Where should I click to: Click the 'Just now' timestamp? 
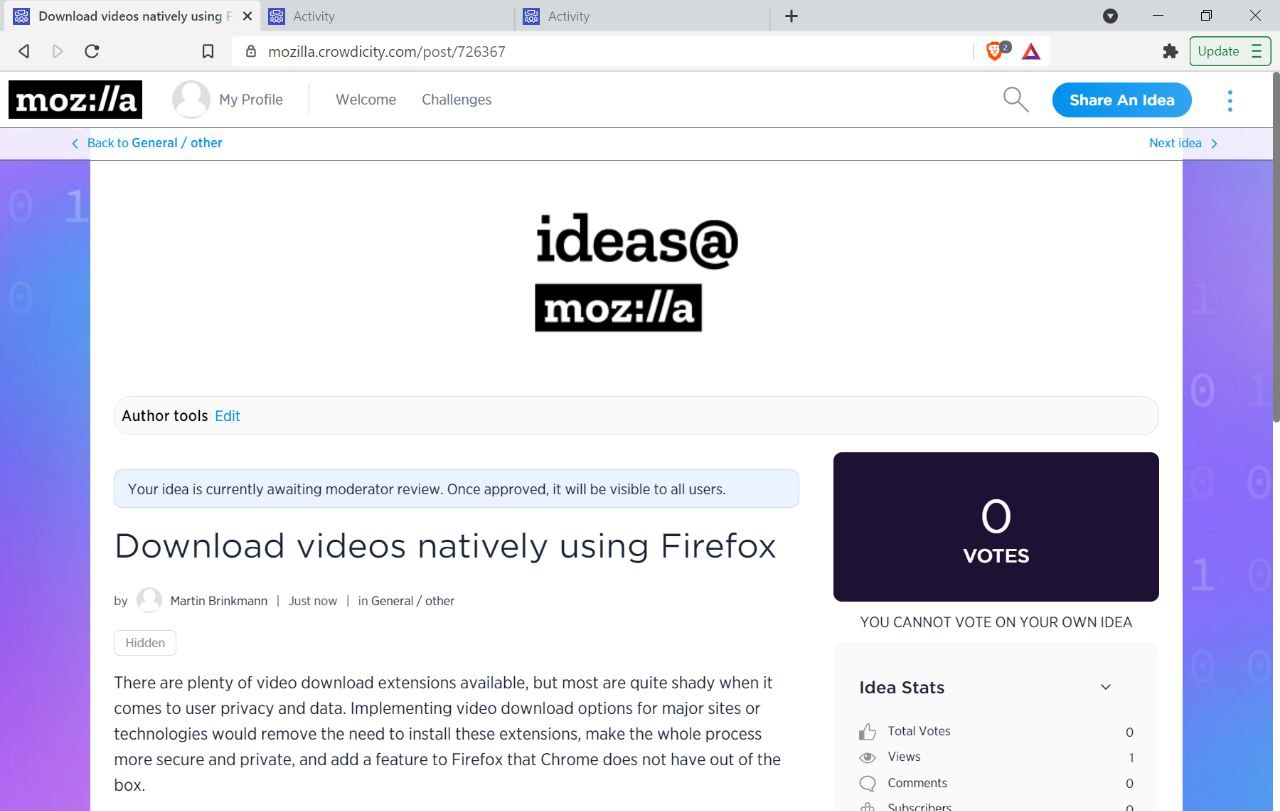point(313,601)
